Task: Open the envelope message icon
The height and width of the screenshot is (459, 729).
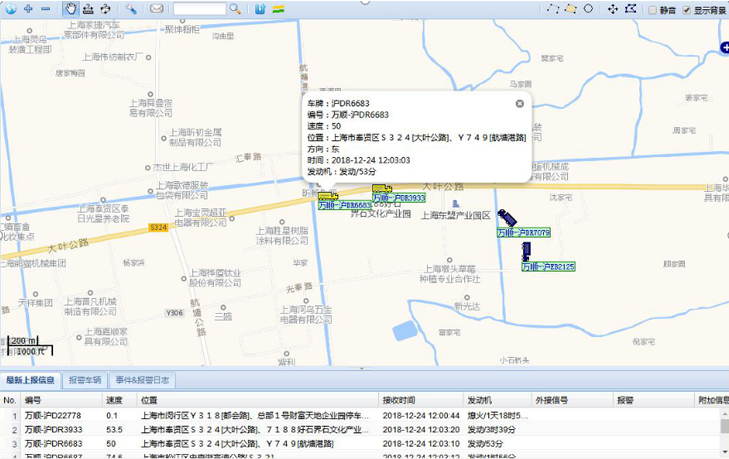Action: pyautogui.click(x=157, y=9)
